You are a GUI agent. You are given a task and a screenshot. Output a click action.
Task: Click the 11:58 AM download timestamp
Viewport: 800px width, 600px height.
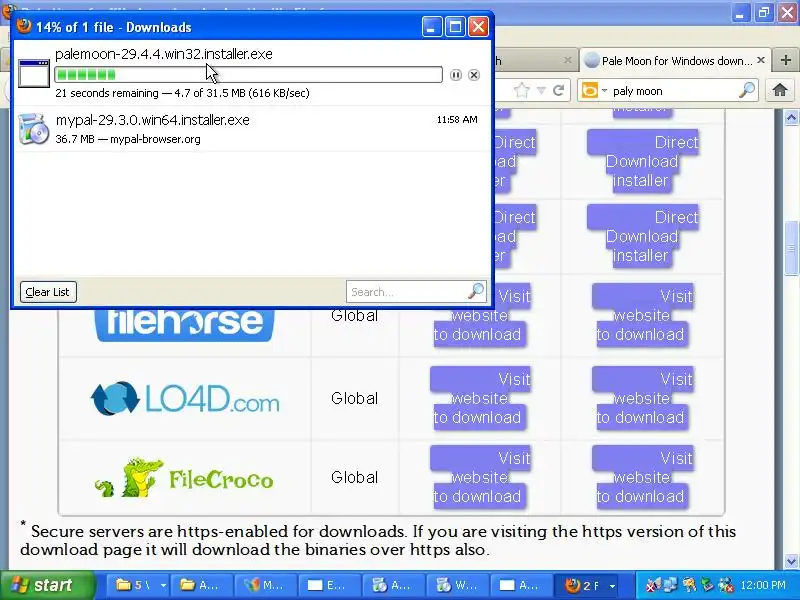pyautogui.click(x=457, y=119)
